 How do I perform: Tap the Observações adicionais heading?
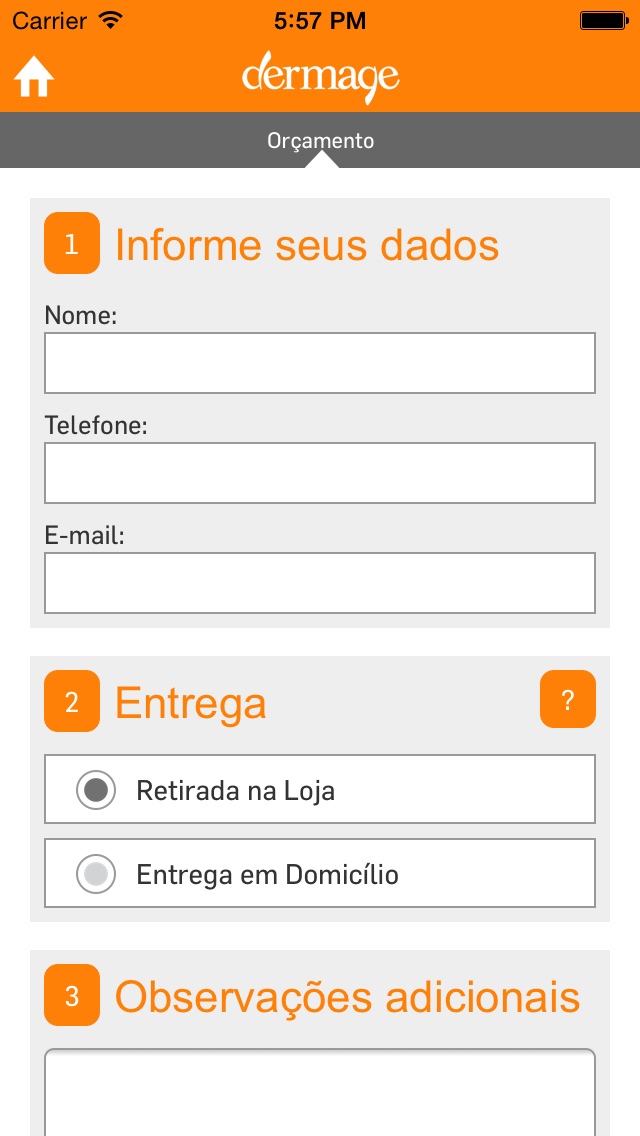[347, 997]
